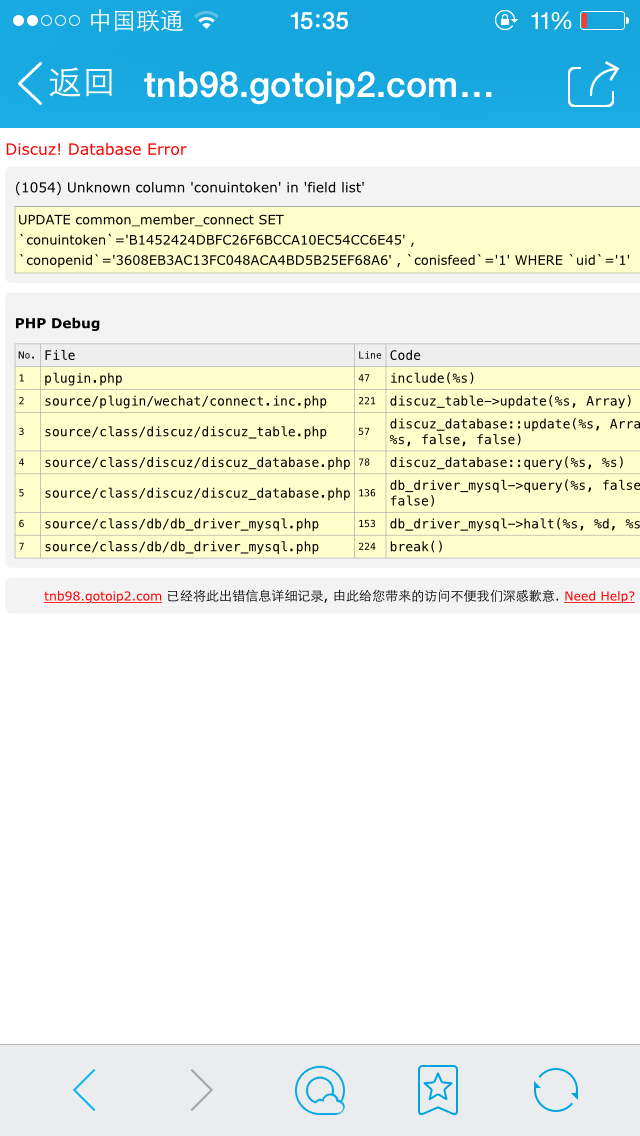
Task: Open the tnb98.gotoip2.com red link
Action: pos(103,596)
